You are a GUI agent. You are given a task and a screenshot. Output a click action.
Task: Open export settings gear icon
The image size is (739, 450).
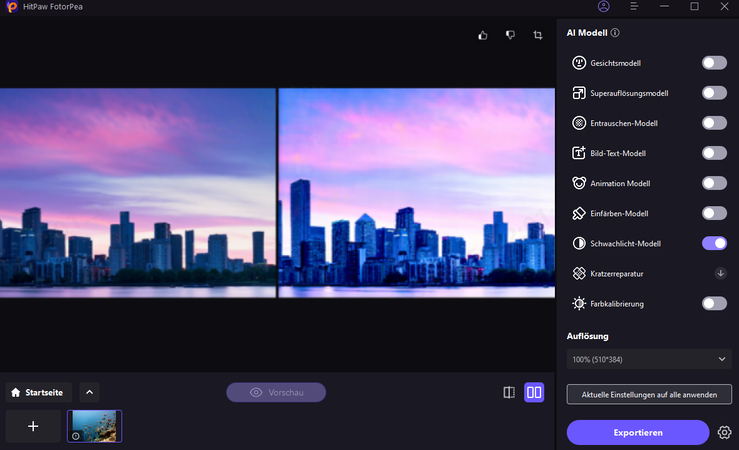(724, 433)
